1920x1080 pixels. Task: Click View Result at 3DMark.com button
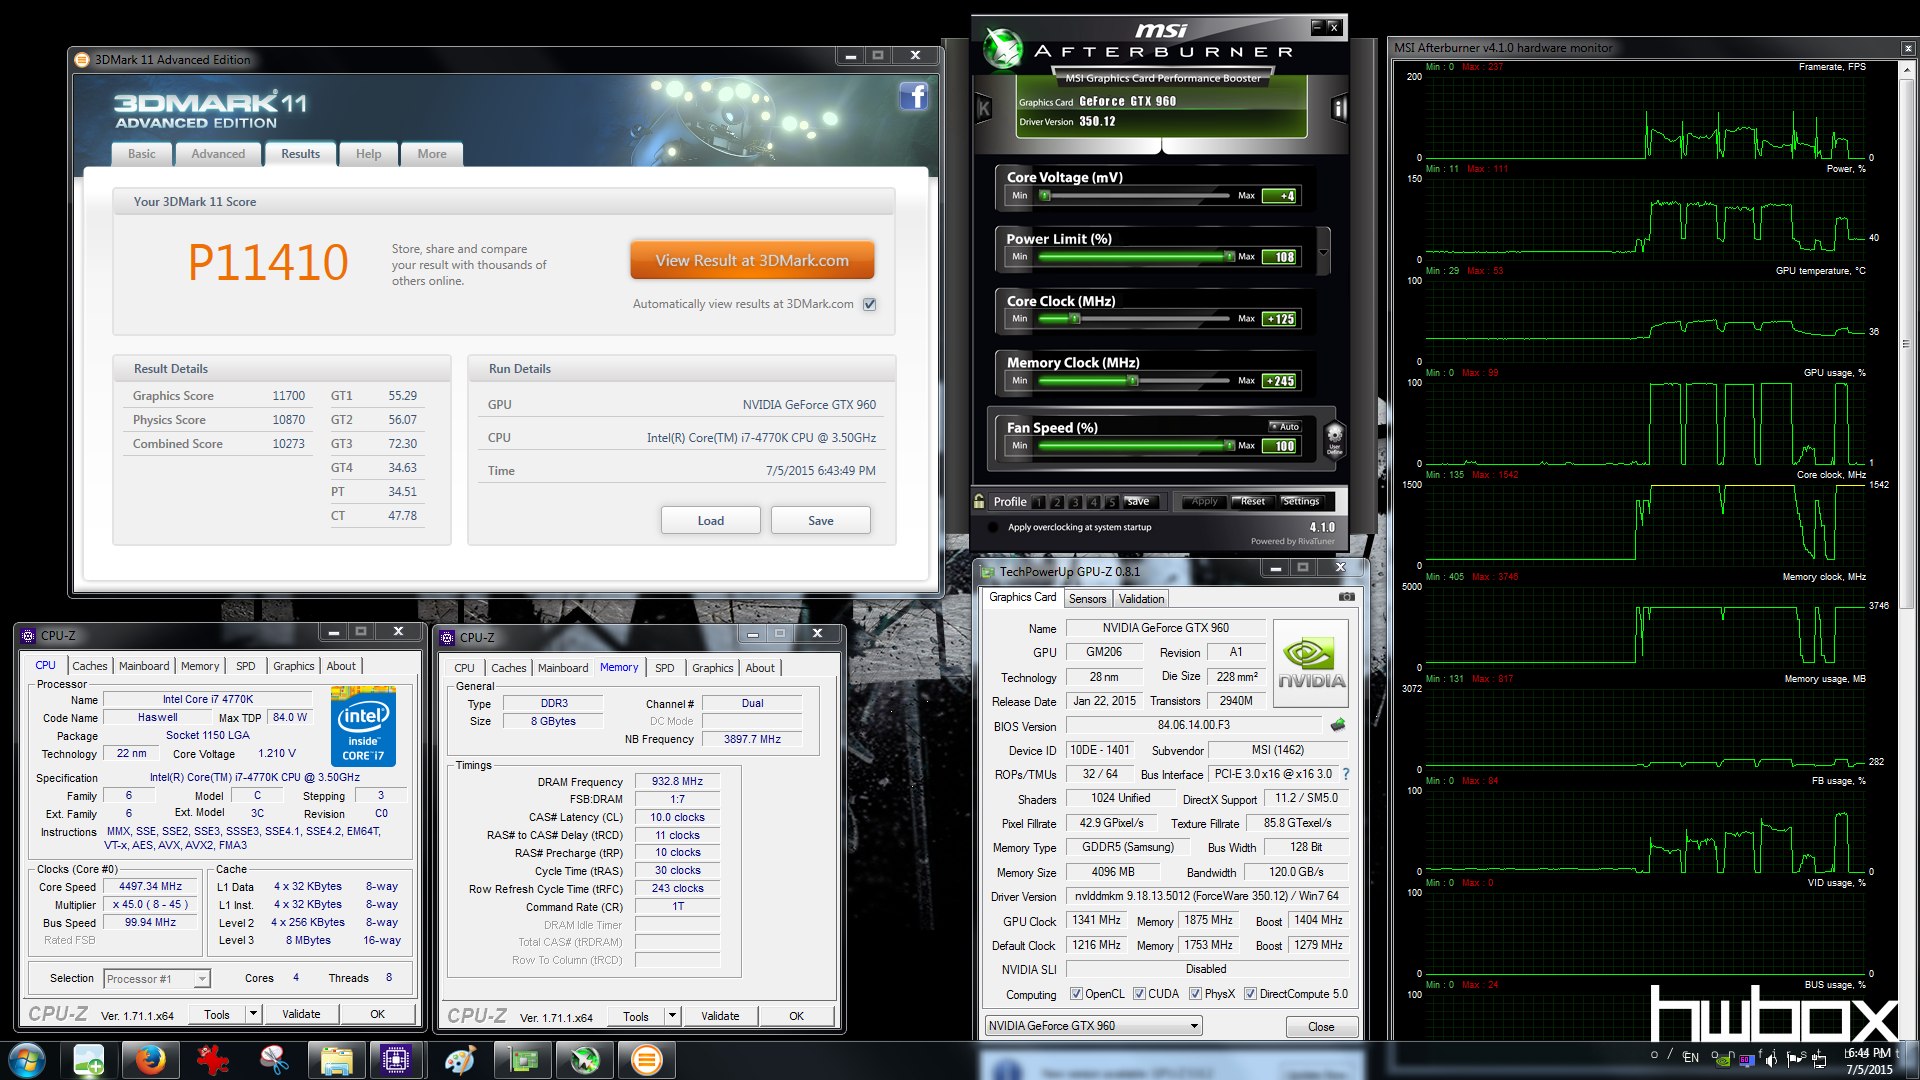click(753, 258)
